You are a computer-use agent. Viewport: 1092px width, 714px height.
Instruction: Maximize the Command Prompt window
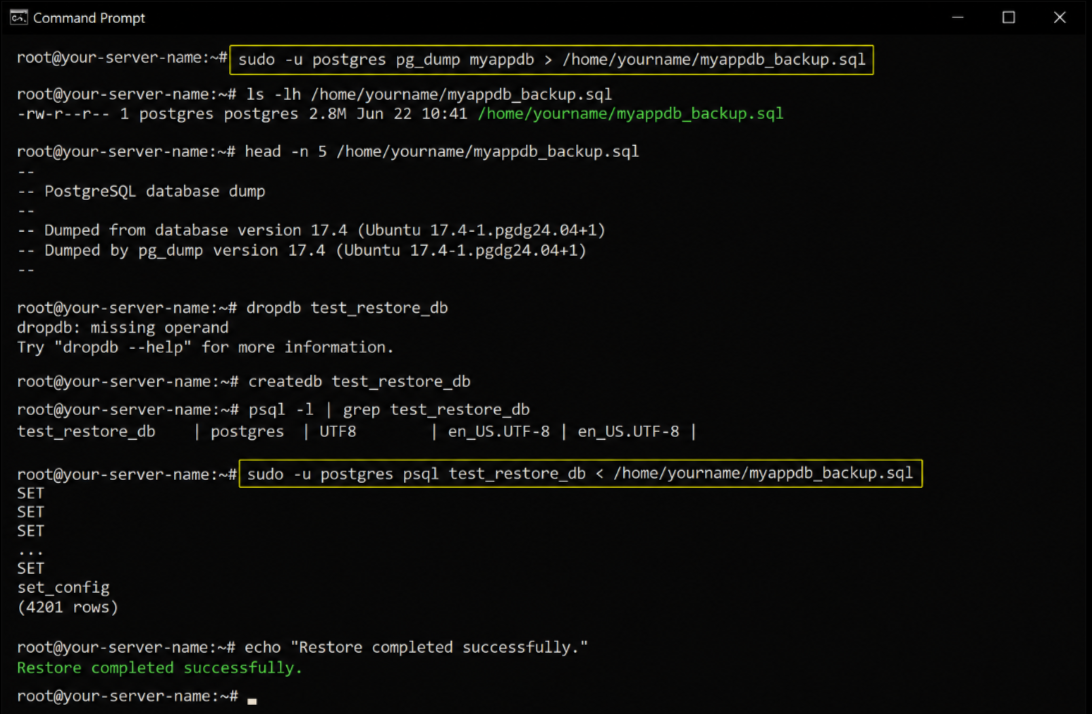pos(1008,17)
